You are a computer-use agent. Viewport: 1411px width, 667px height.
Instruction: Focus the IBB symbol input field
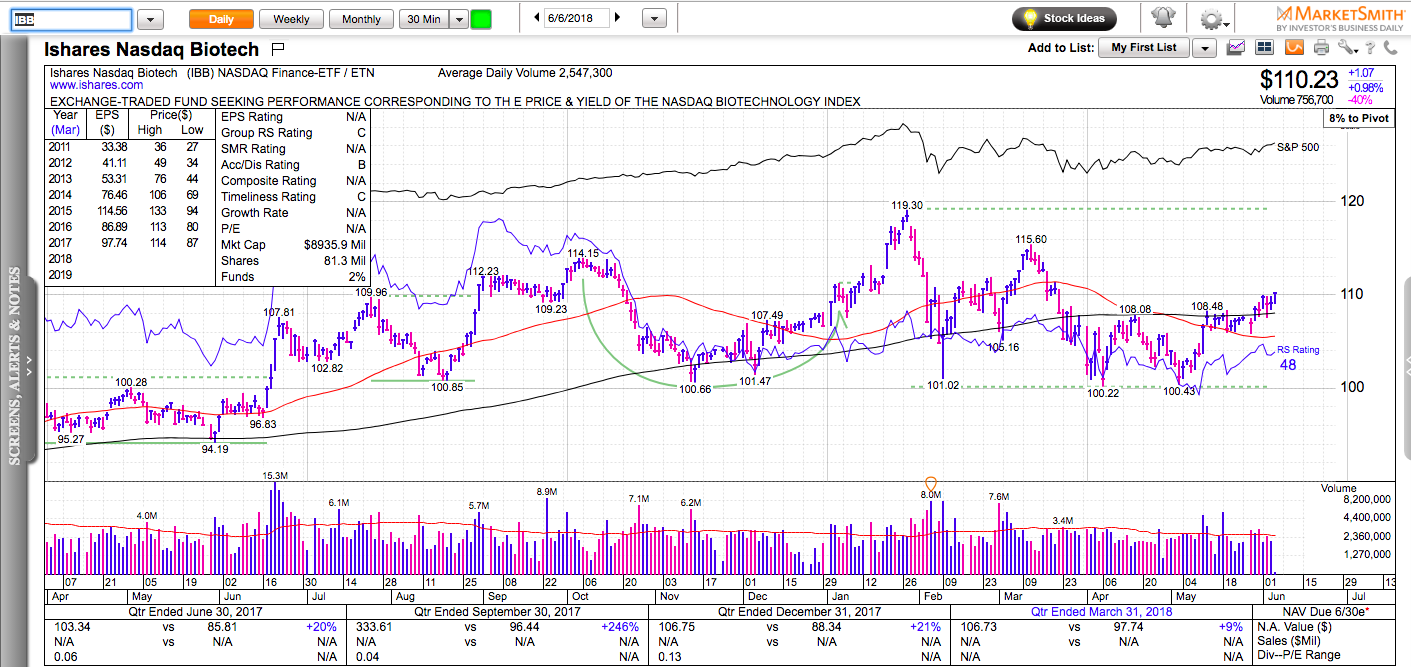pos(70,19)
